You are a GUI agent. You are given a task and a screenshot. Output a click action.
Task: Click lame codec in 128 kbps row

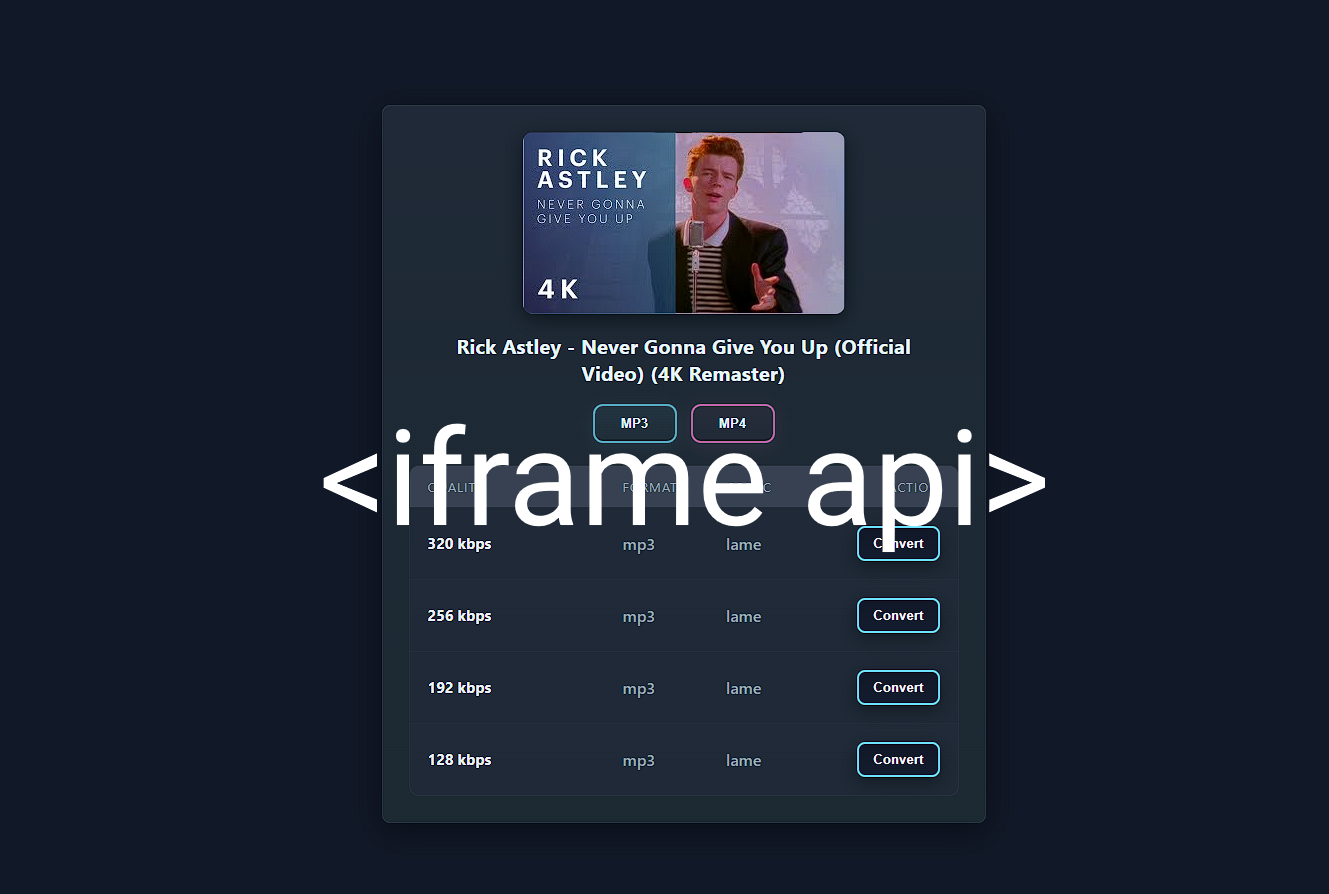click(x=744, y=761)
